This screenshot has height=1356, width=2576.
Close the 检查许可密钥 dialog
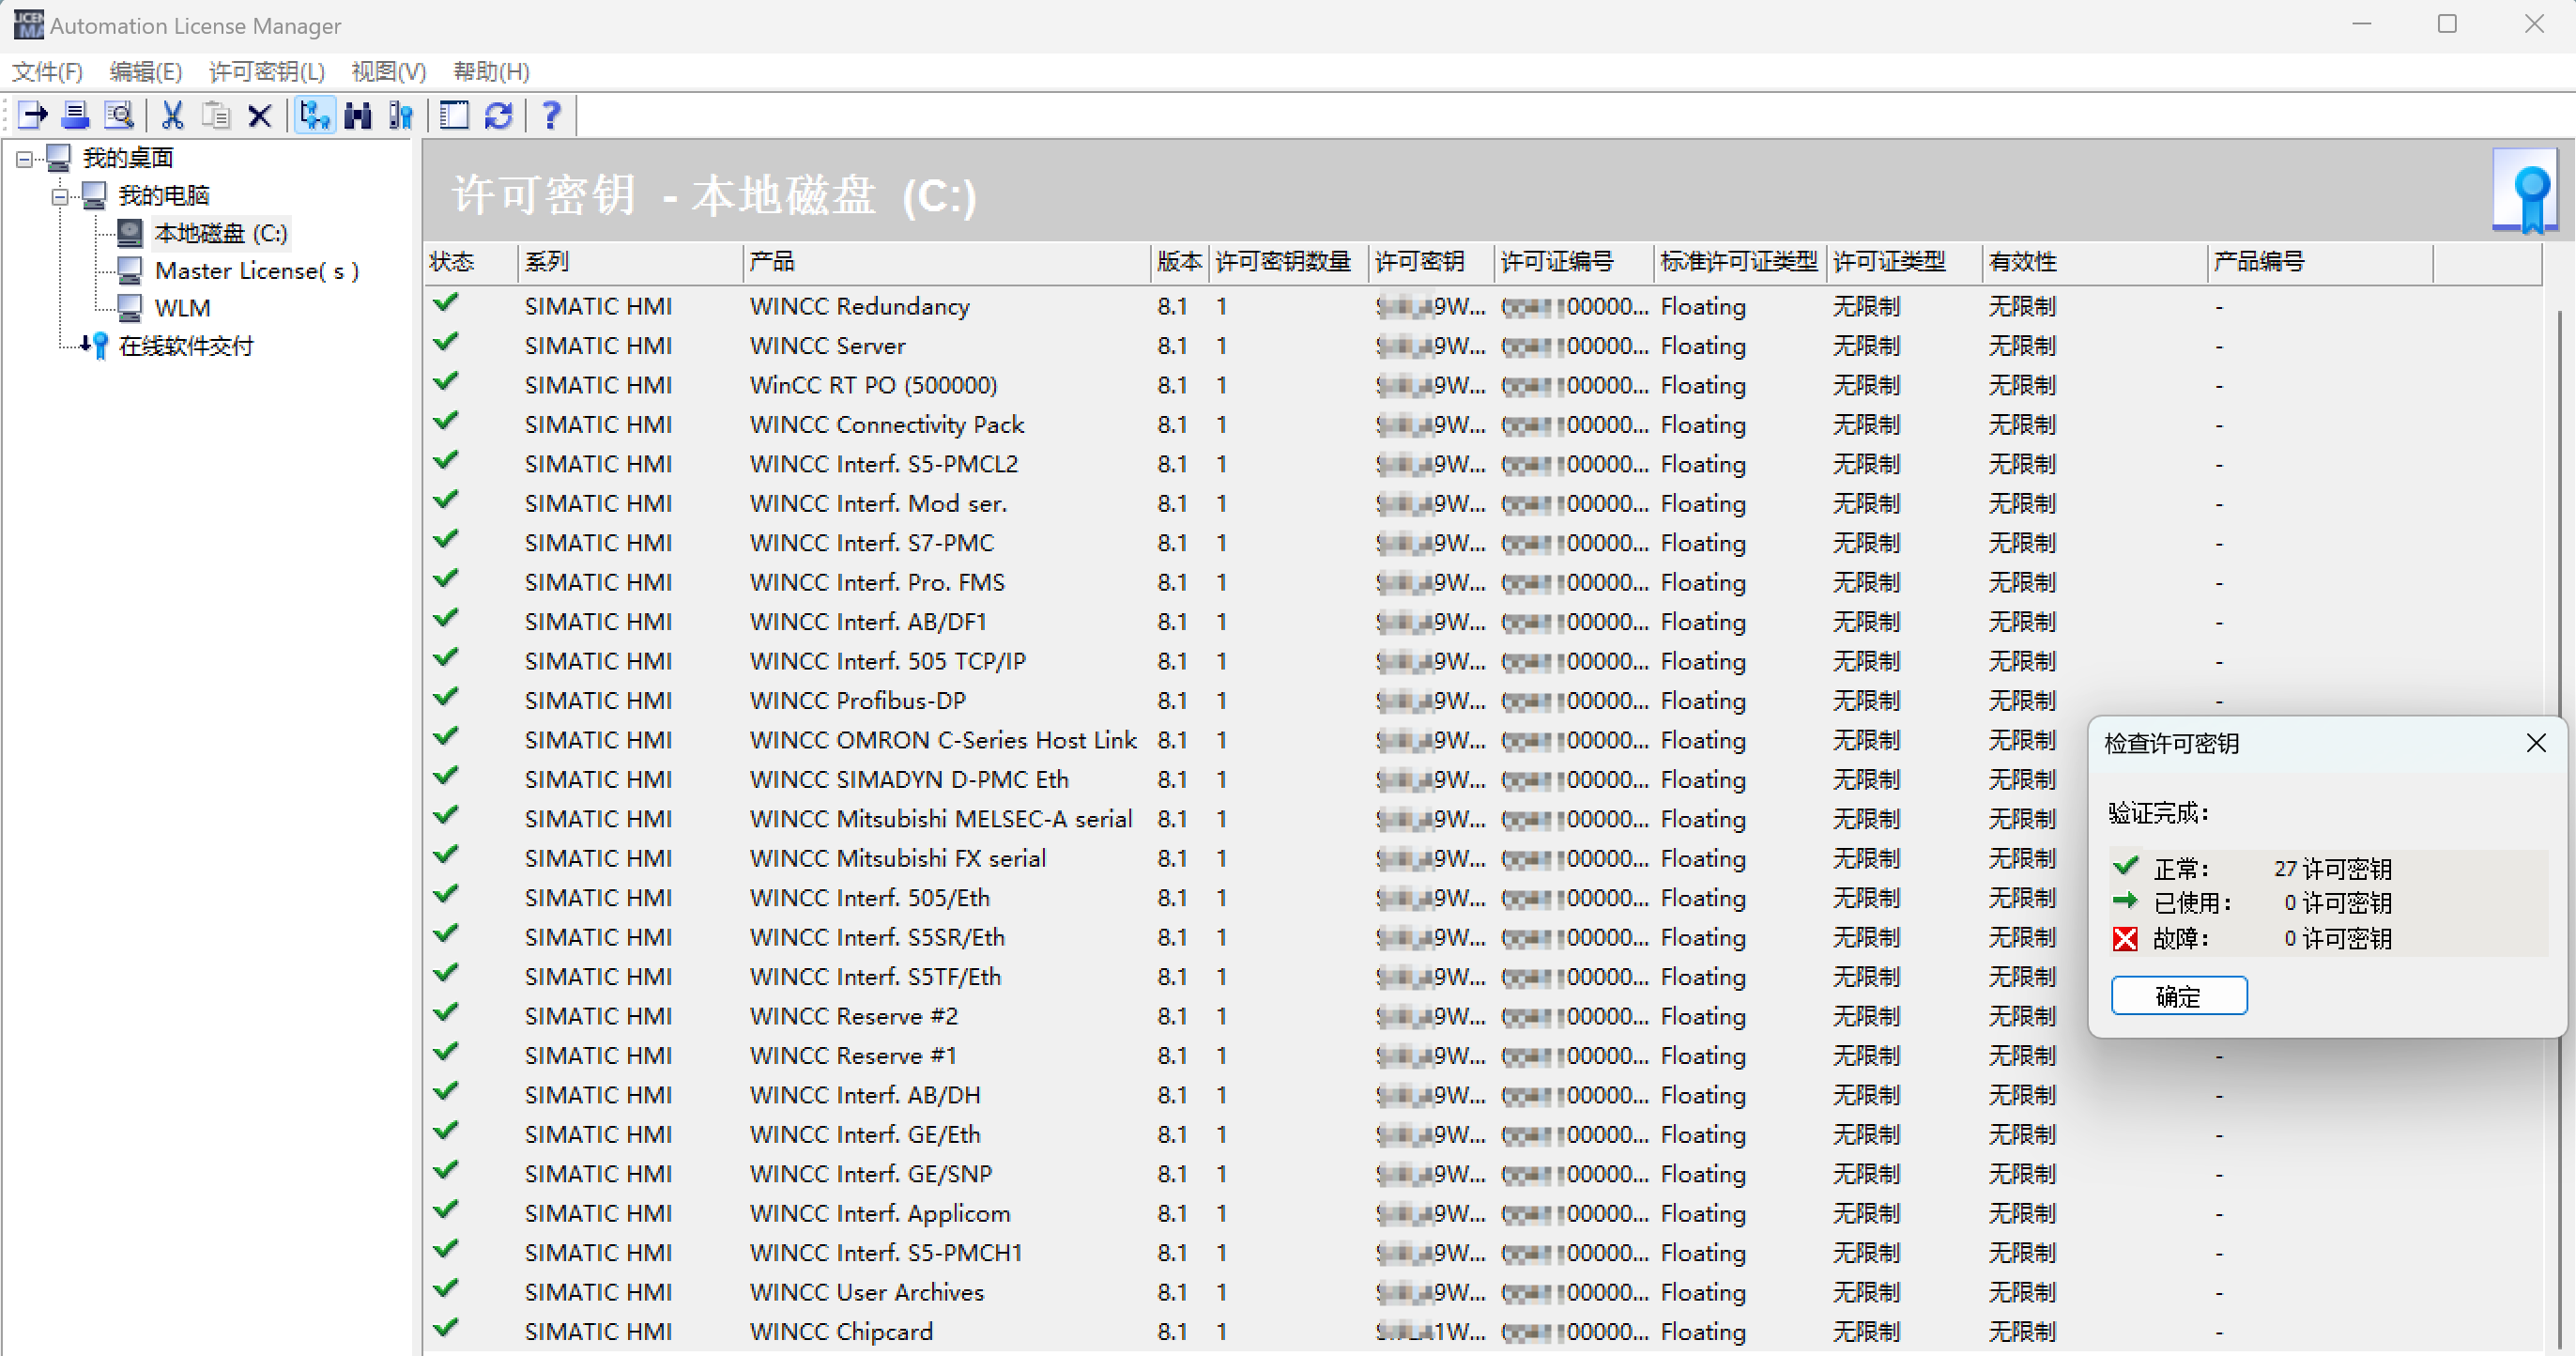tap(2535, 743)
